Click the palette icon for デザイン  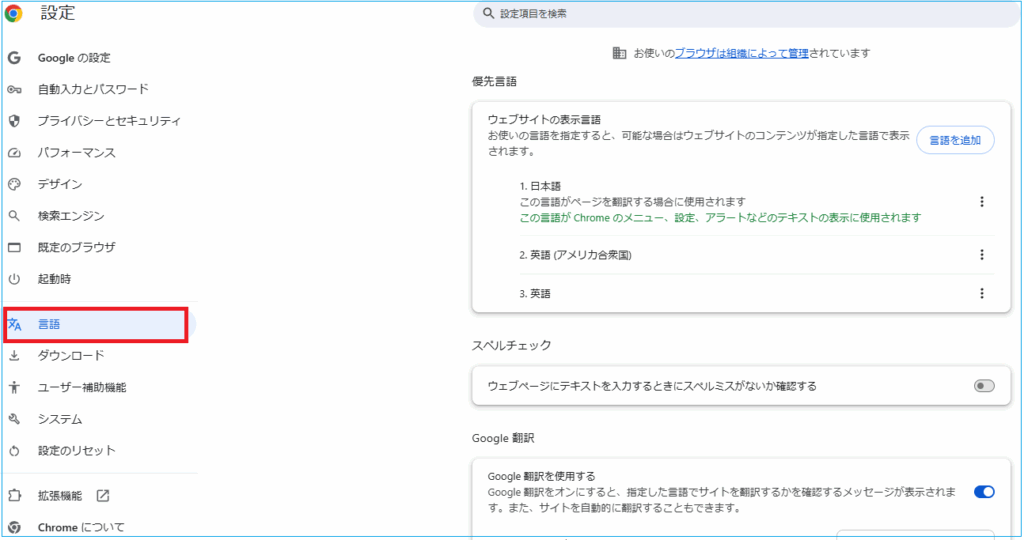[x=14, y=184]
